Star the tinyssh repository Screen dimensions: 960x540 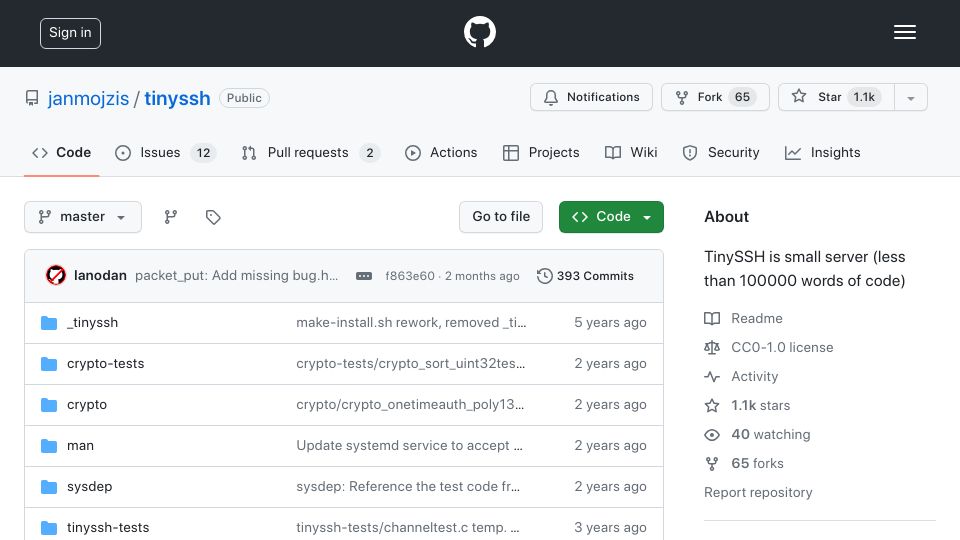point(836,97)
